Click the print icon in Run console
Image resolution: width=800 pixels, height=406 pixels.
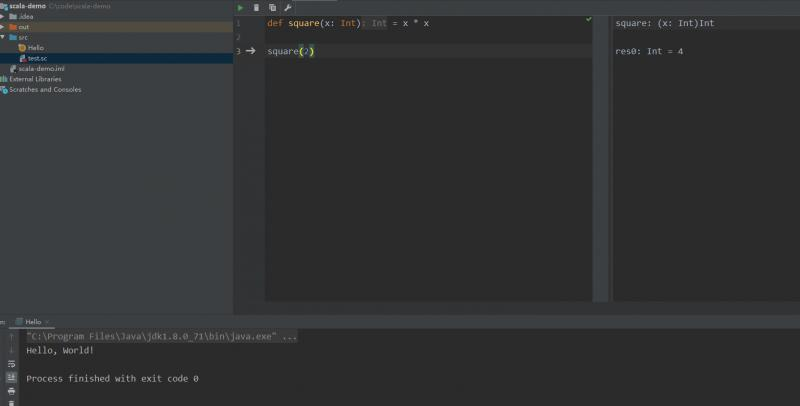[x=11, y=391]
